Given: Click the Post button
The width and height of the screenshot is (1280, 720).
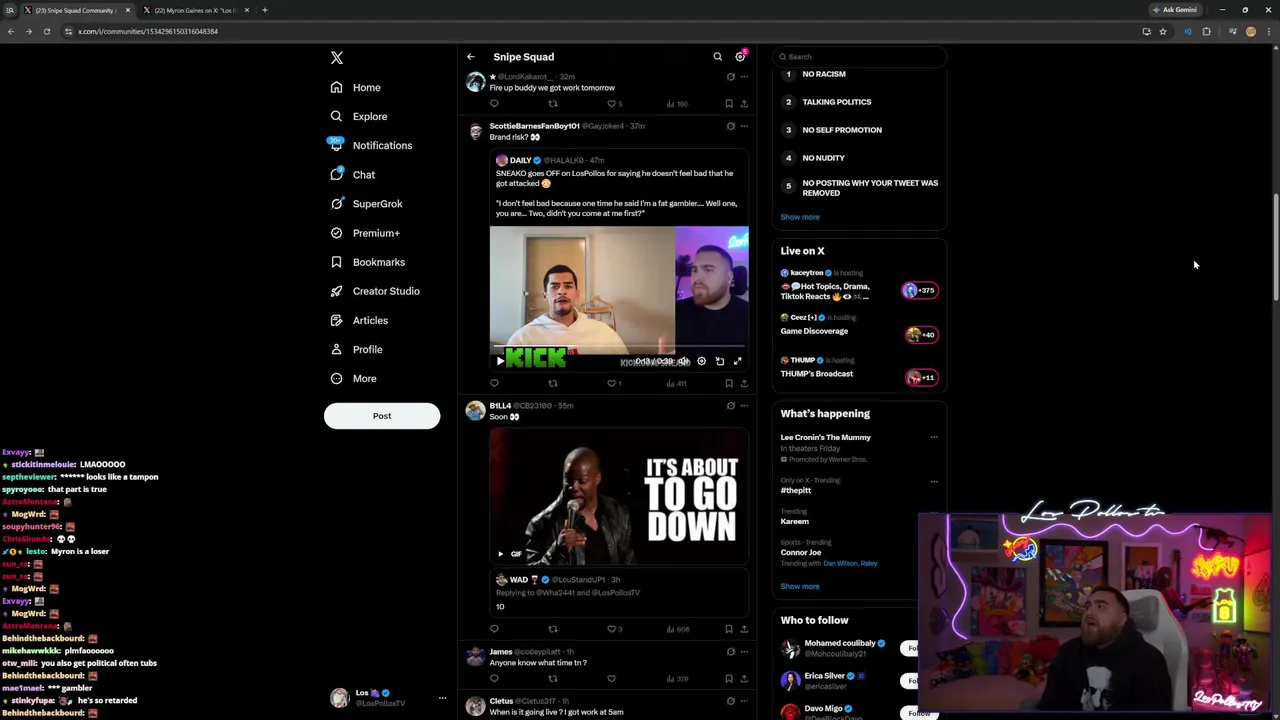Looking at the screenshot, I should tap(382, 416).
